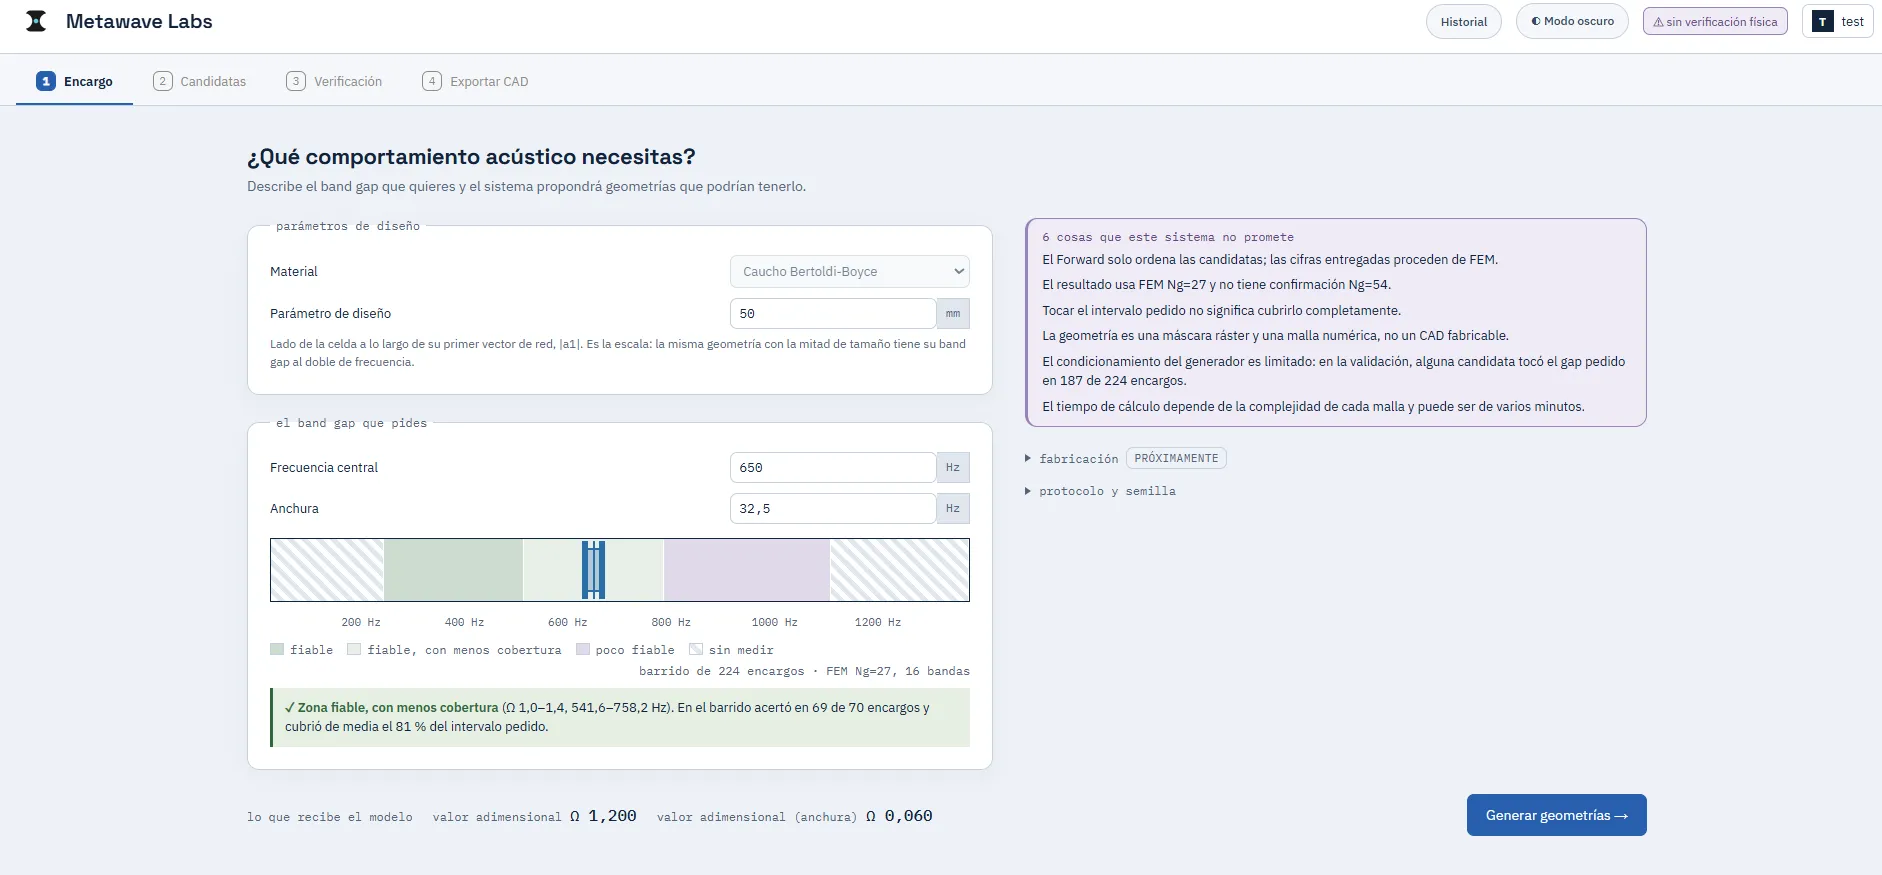The width and height of the screenshot is (1882, 875).
Task: Click the Ω 0,060 anchura value
Action: [899, 816]
